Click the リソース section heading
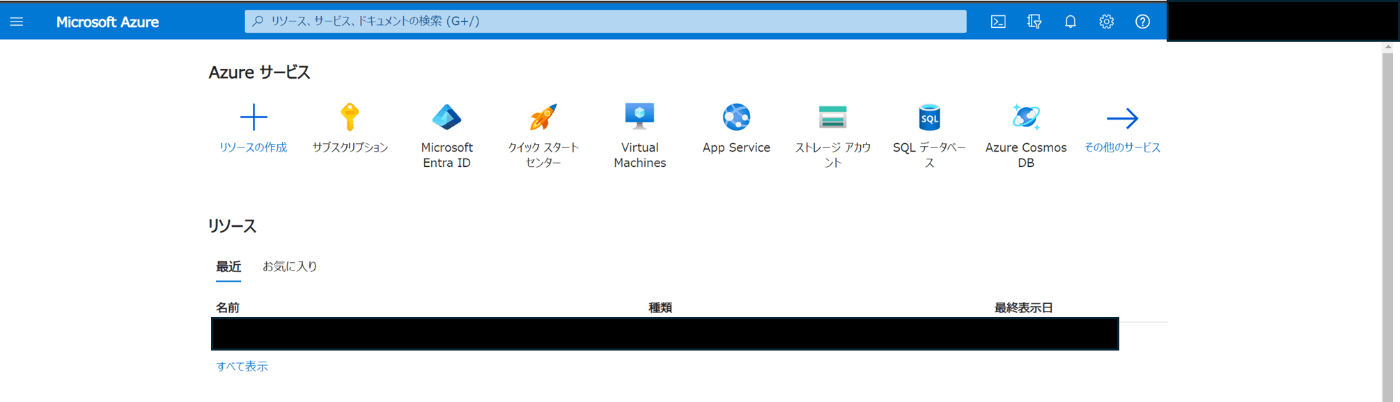This screenshot has height=402, width=1400. [232, 225]
